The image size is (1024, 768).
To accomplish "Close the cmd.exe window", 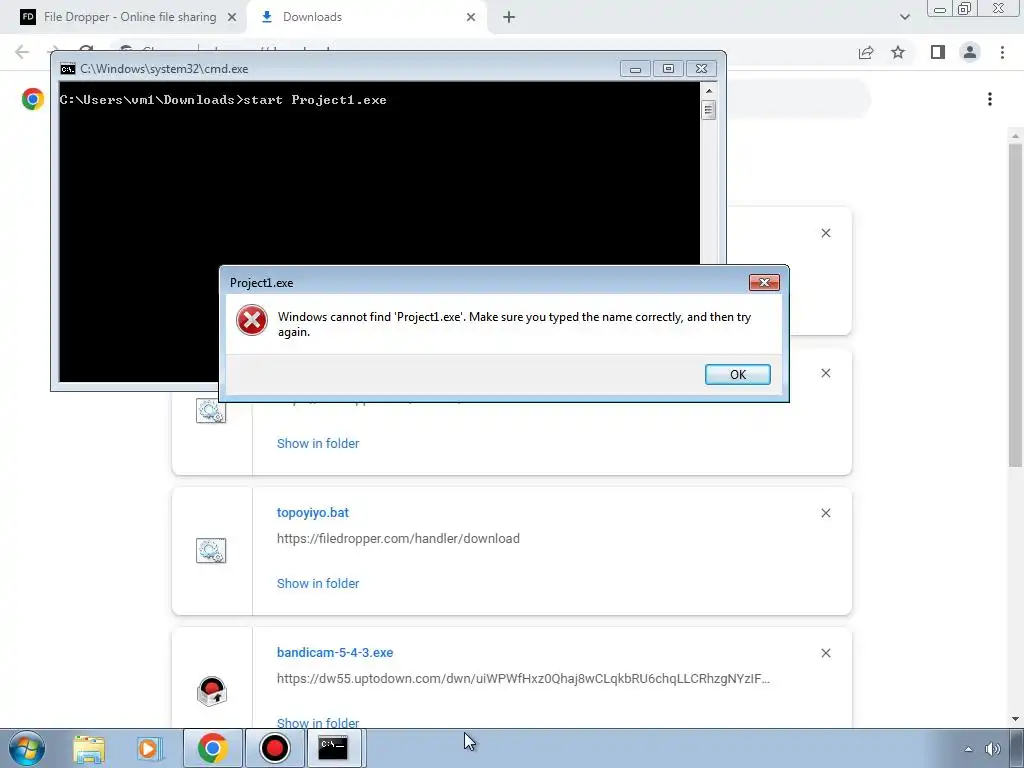I will [701, 69].
